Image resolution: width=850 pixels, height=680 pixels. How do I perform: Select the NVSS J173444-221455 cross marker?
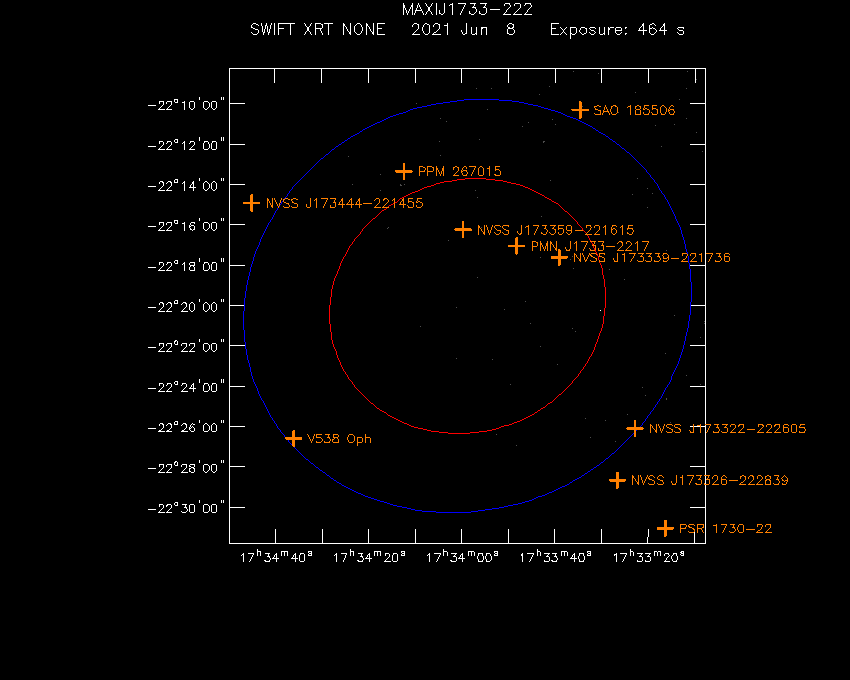coord(251,203)
